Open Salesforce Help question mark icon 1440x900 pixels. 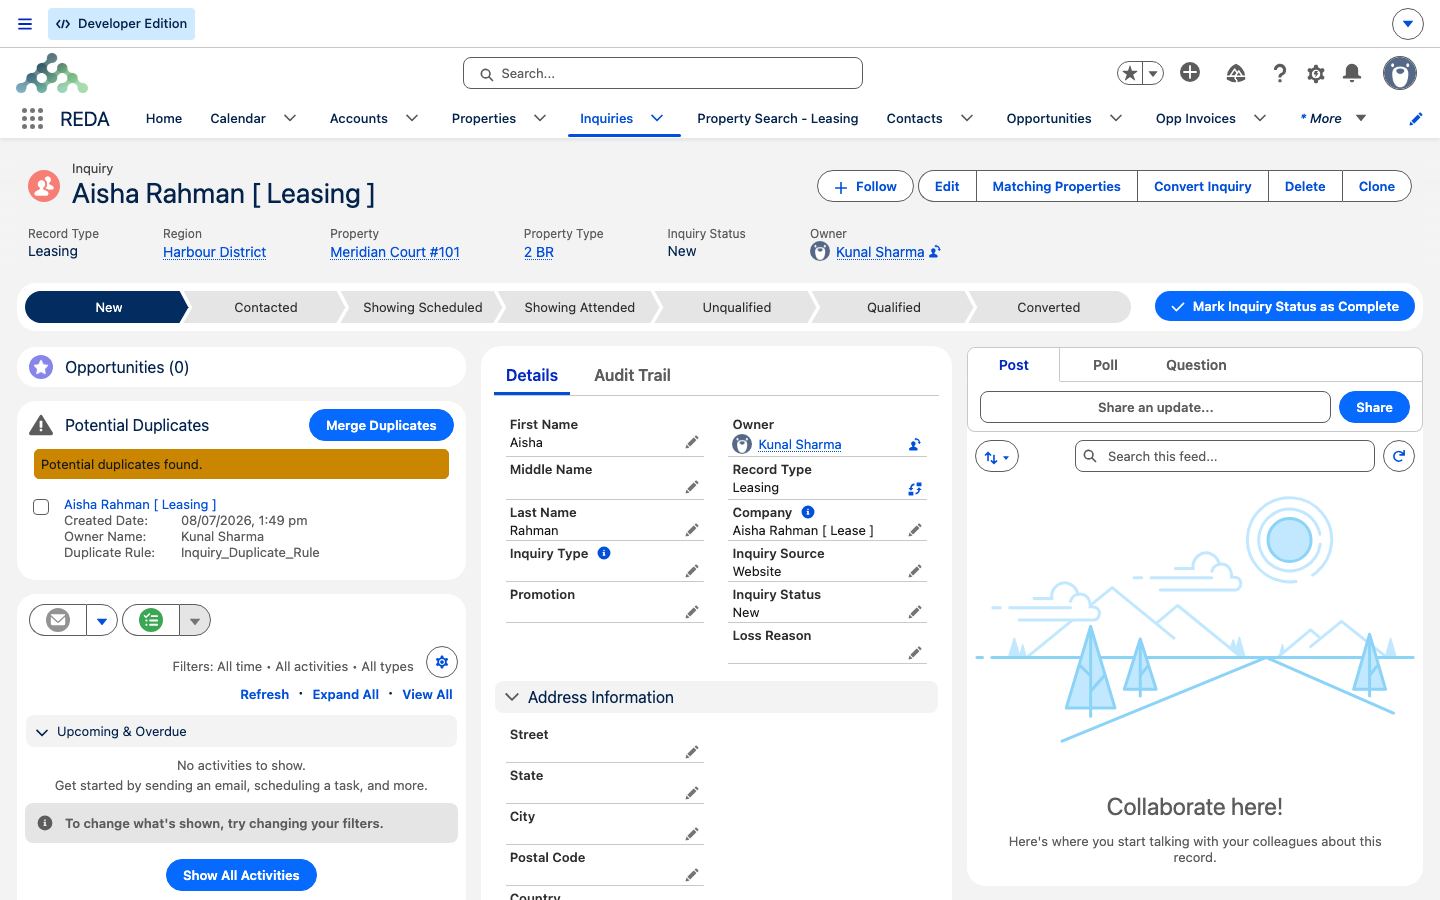(x=1279, y=73)
